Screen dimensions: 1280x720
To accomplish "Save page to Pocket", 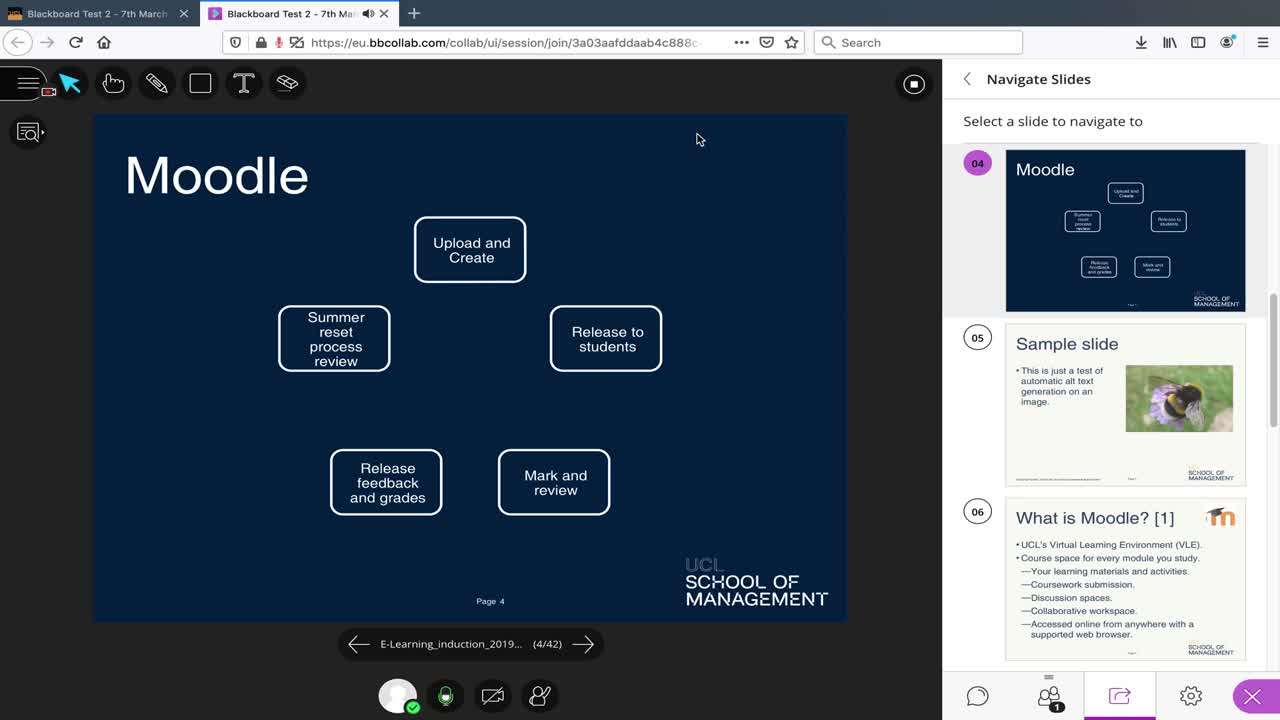I will (766, 42).
